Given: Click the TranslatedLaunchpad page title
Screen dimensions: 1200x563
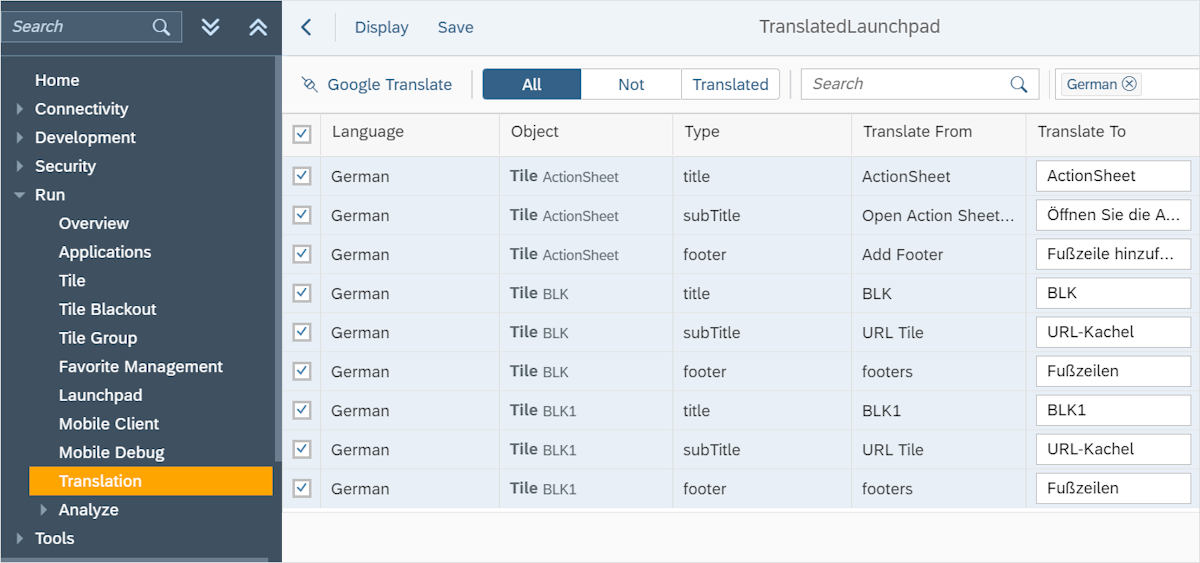Looking at the screenshot, I should 849,27.
